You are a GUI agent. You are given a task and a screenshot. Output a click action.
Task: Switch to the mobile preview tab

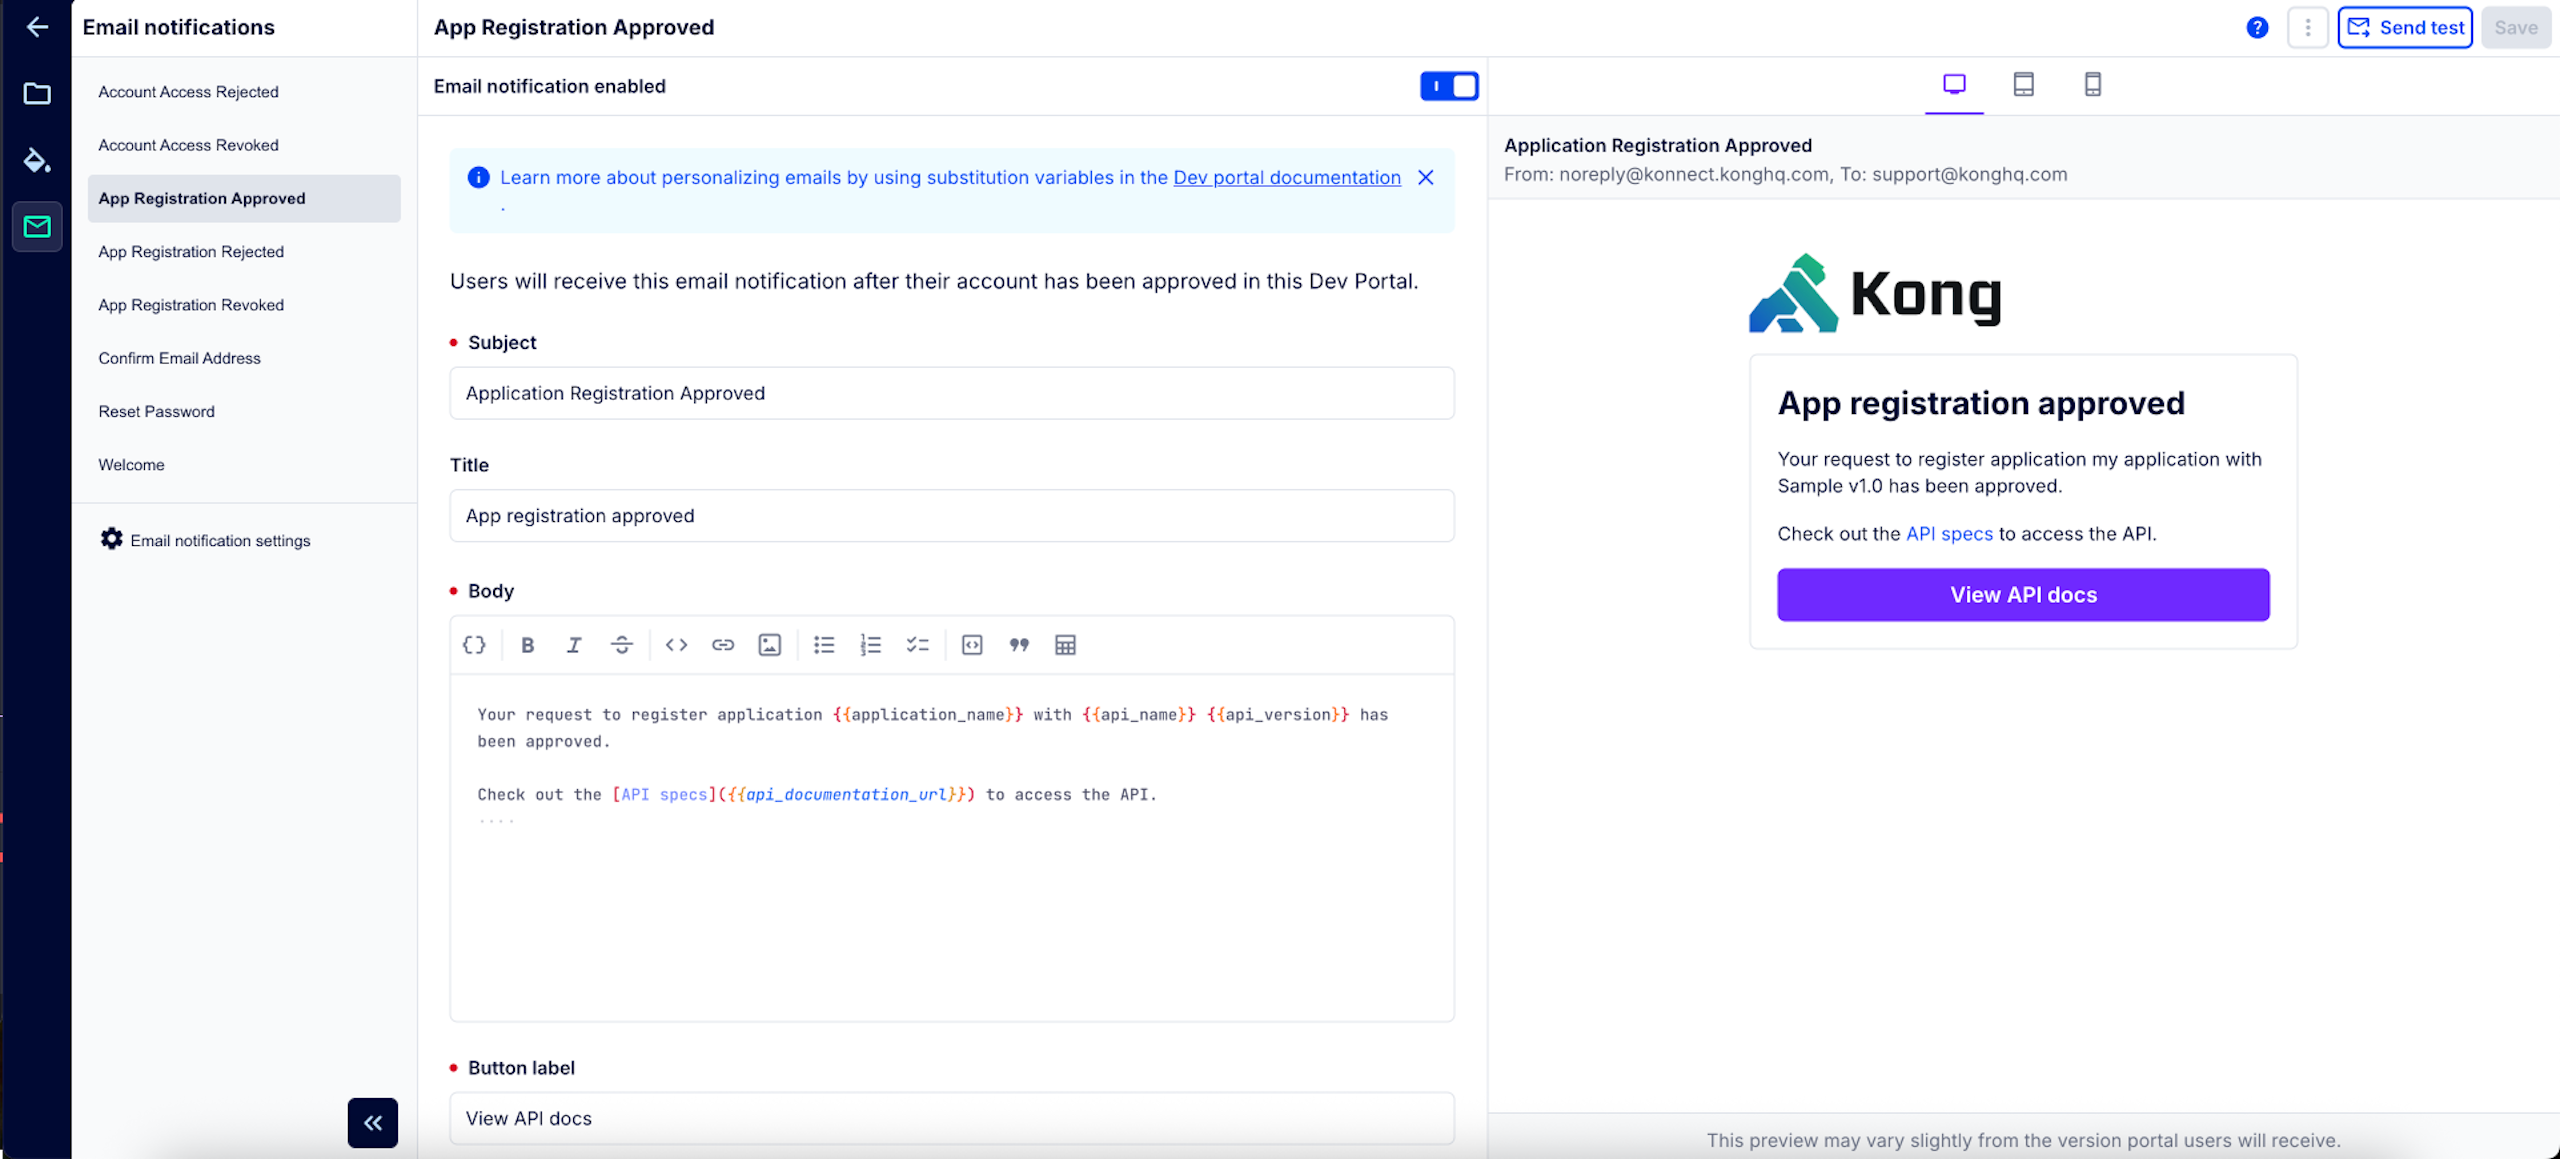click(2092, 84)
